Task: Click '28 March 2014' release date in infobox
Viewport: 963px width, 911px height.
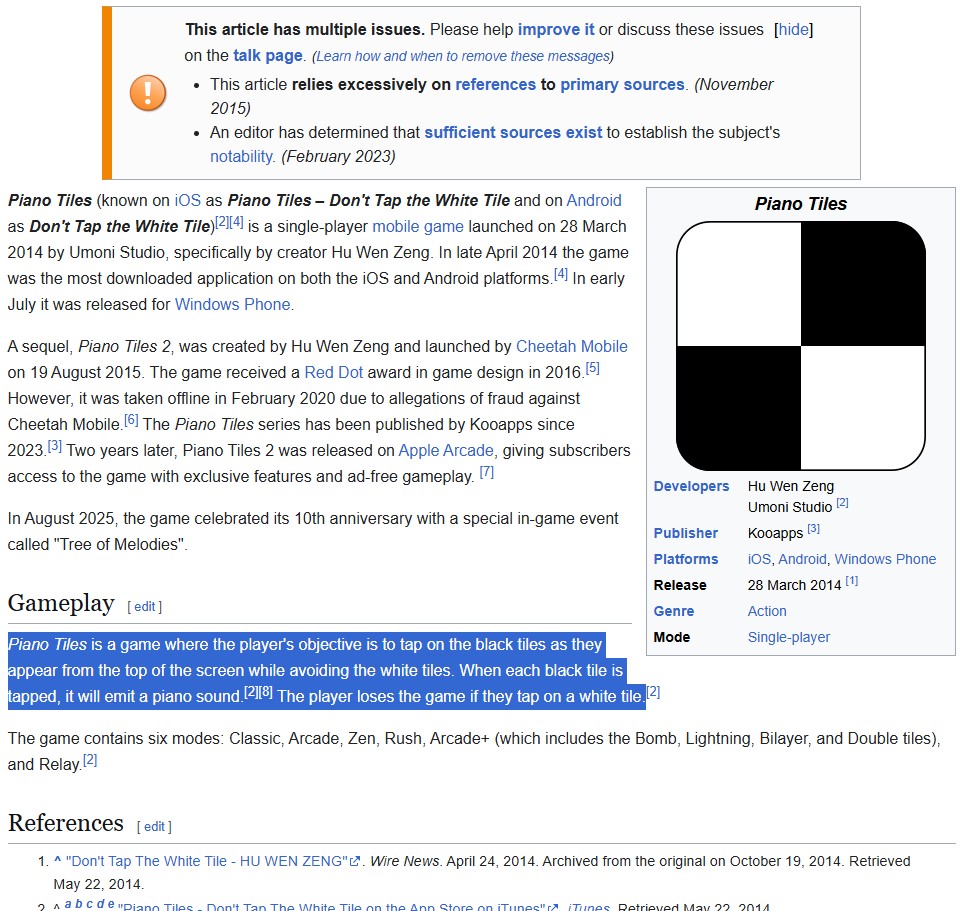Action: 794,585
